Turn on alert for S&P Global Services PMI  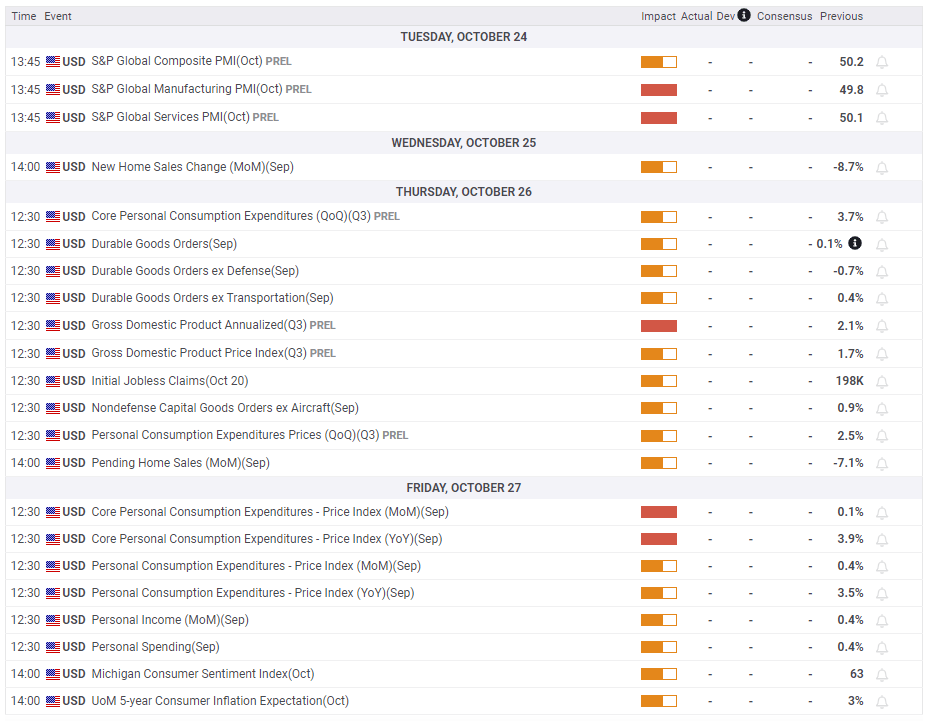click(x=882, y=118)
